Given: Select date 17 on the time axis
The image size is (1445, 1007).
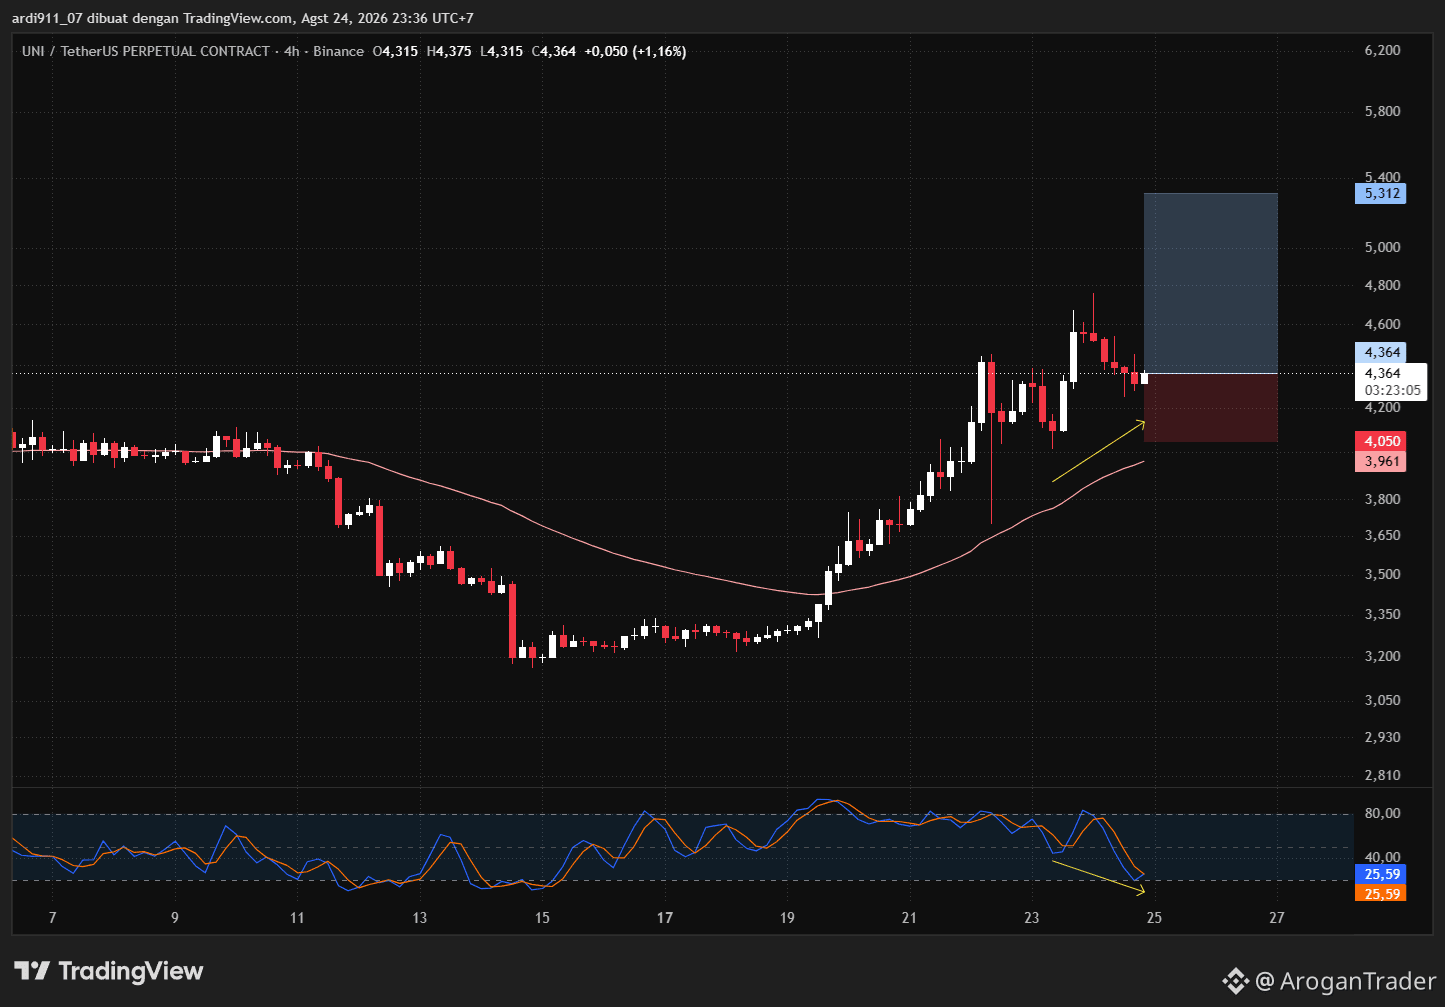Looking at the screenshot, I should click(665, 918).
